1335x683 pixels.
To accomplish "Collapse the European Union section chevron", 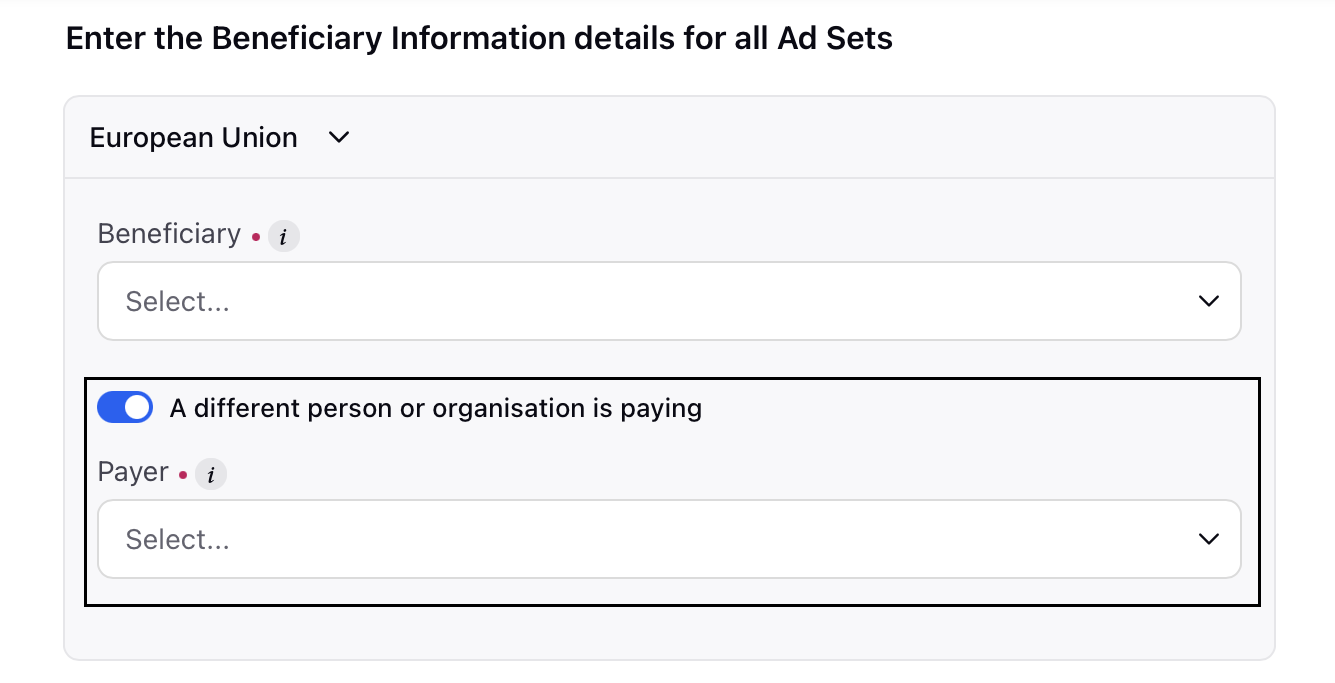I will point(339,137).
